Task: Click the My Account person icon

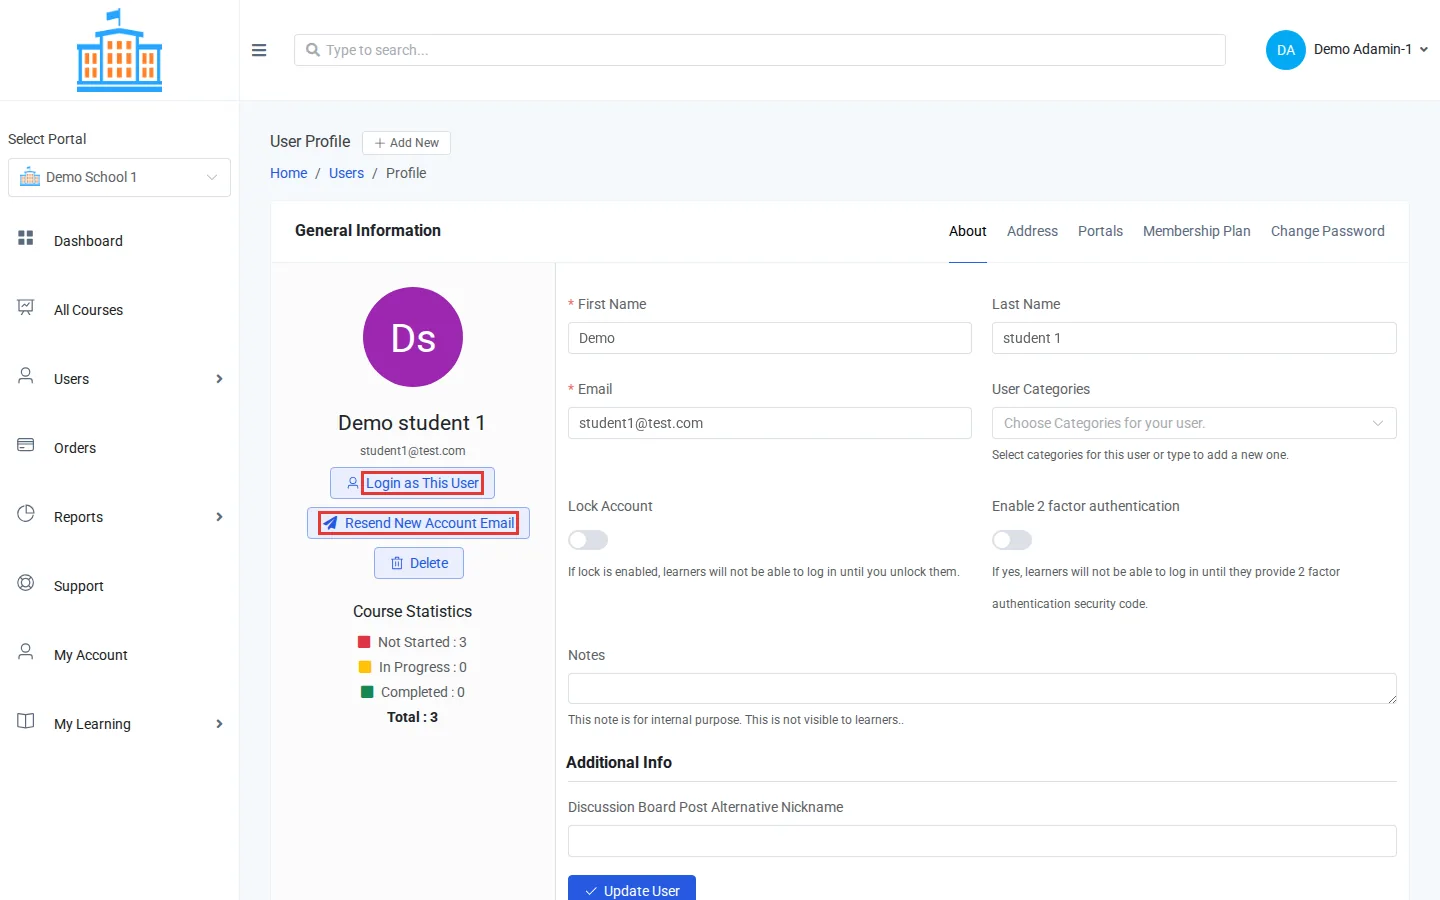Action: 26,652
